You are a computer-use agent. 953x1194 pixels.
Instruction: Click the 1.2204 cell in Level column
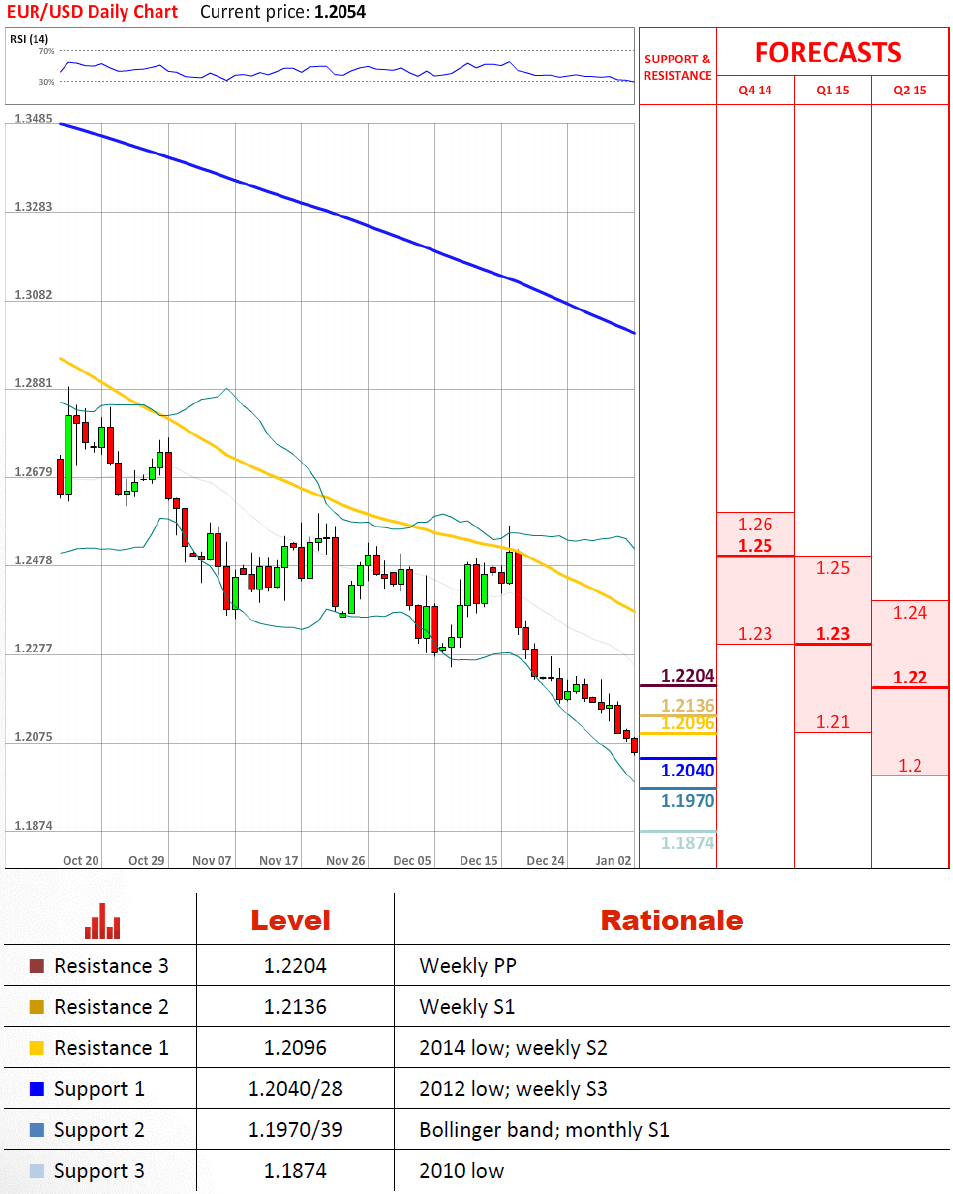[x=295, y=966]
